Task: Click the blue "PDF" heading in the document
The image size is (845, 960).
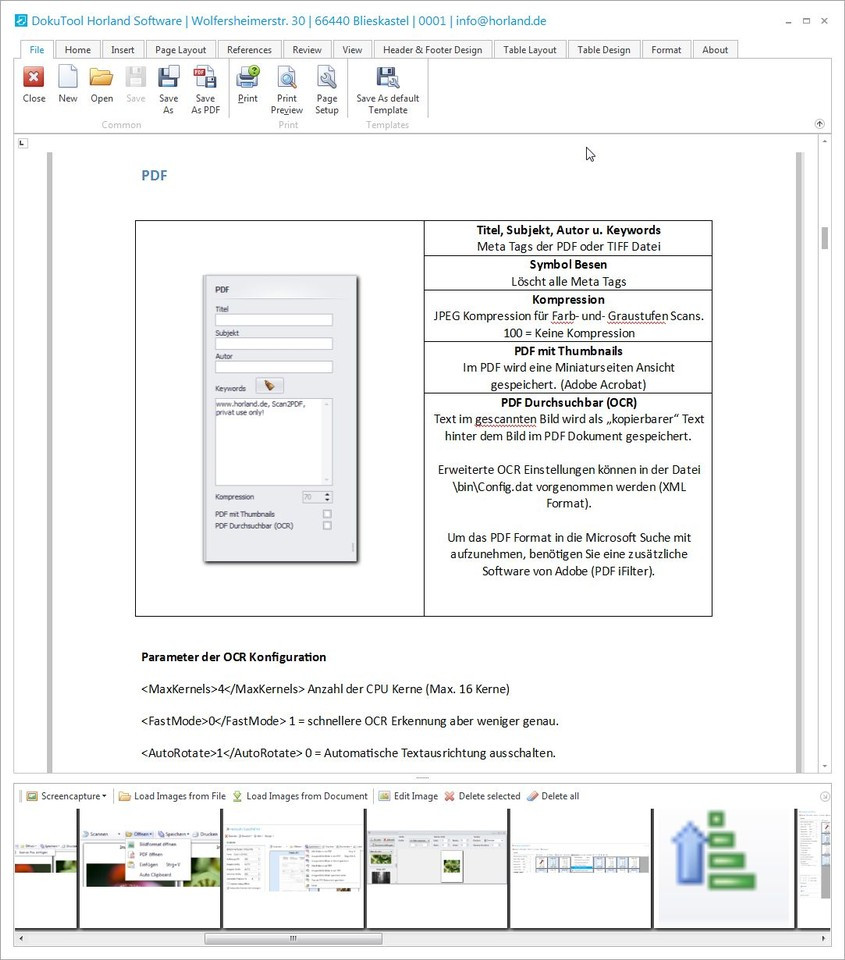Action: [154, 176]
